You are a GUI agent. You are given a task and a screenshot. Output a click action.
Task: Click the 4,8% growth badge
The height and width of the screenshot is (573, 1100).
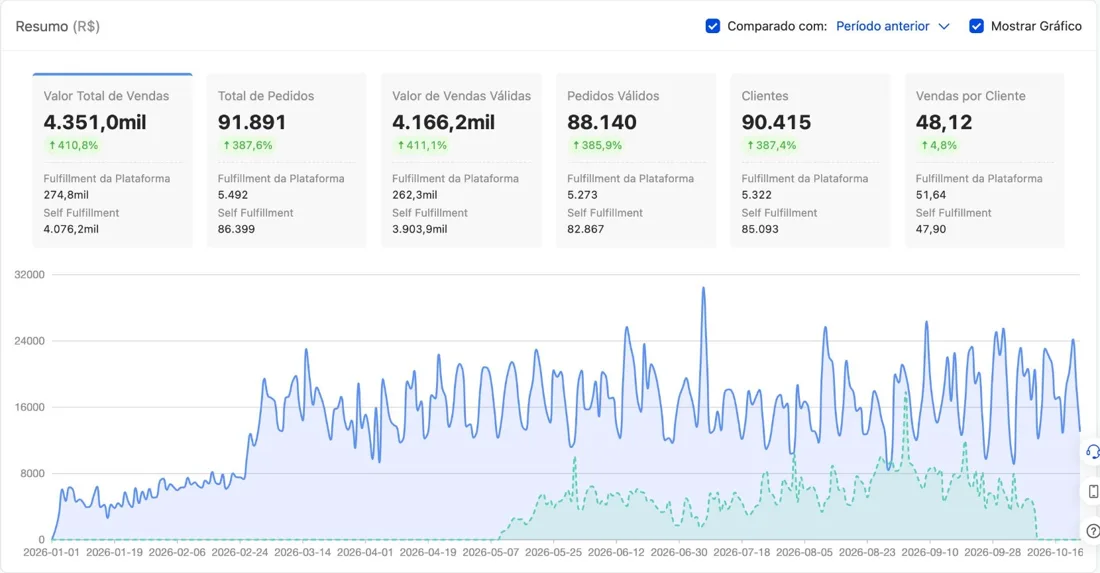[939, 145]
